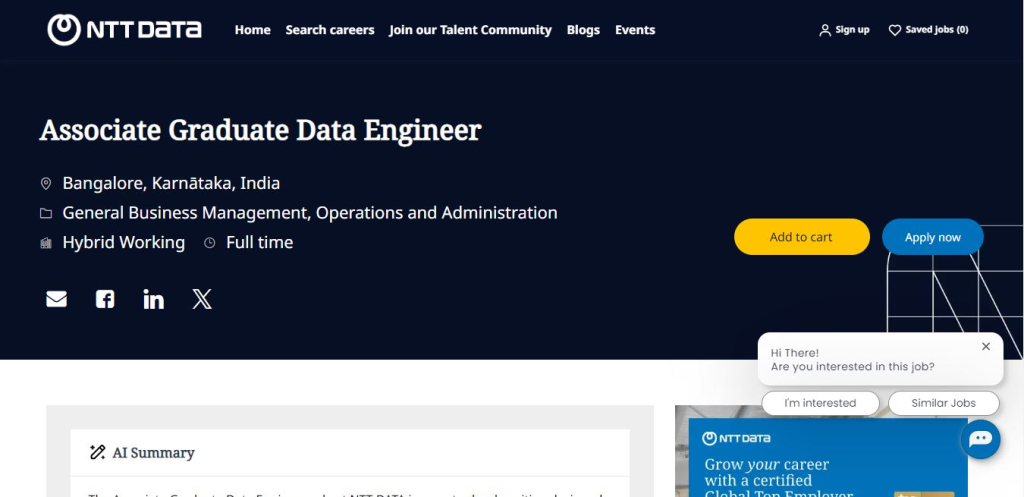Click the folder category icon
Screen dimensions: 1024x497
click(46, 214)
